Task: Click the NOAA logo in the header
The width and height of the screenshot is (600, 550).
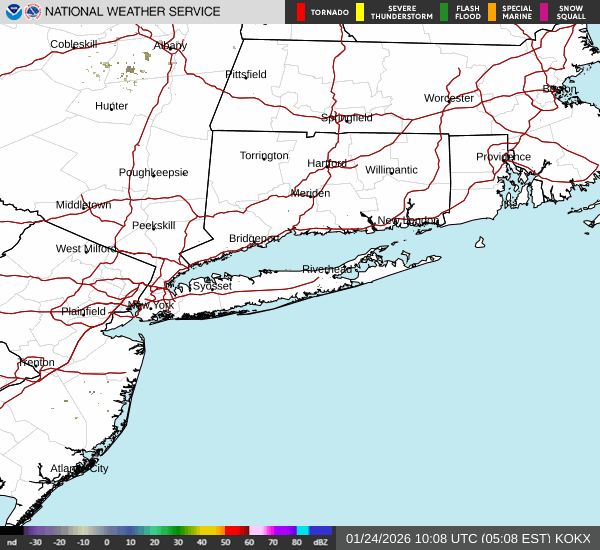Action: pyautogui.click(x=13, y=12)
